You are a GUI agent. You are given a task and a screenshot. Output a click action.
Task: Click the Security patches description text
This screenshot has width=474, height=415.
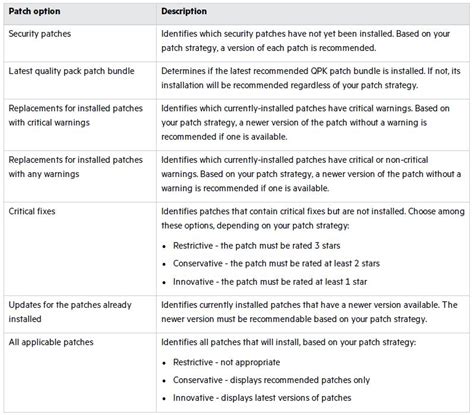click(x=306, y=41)
